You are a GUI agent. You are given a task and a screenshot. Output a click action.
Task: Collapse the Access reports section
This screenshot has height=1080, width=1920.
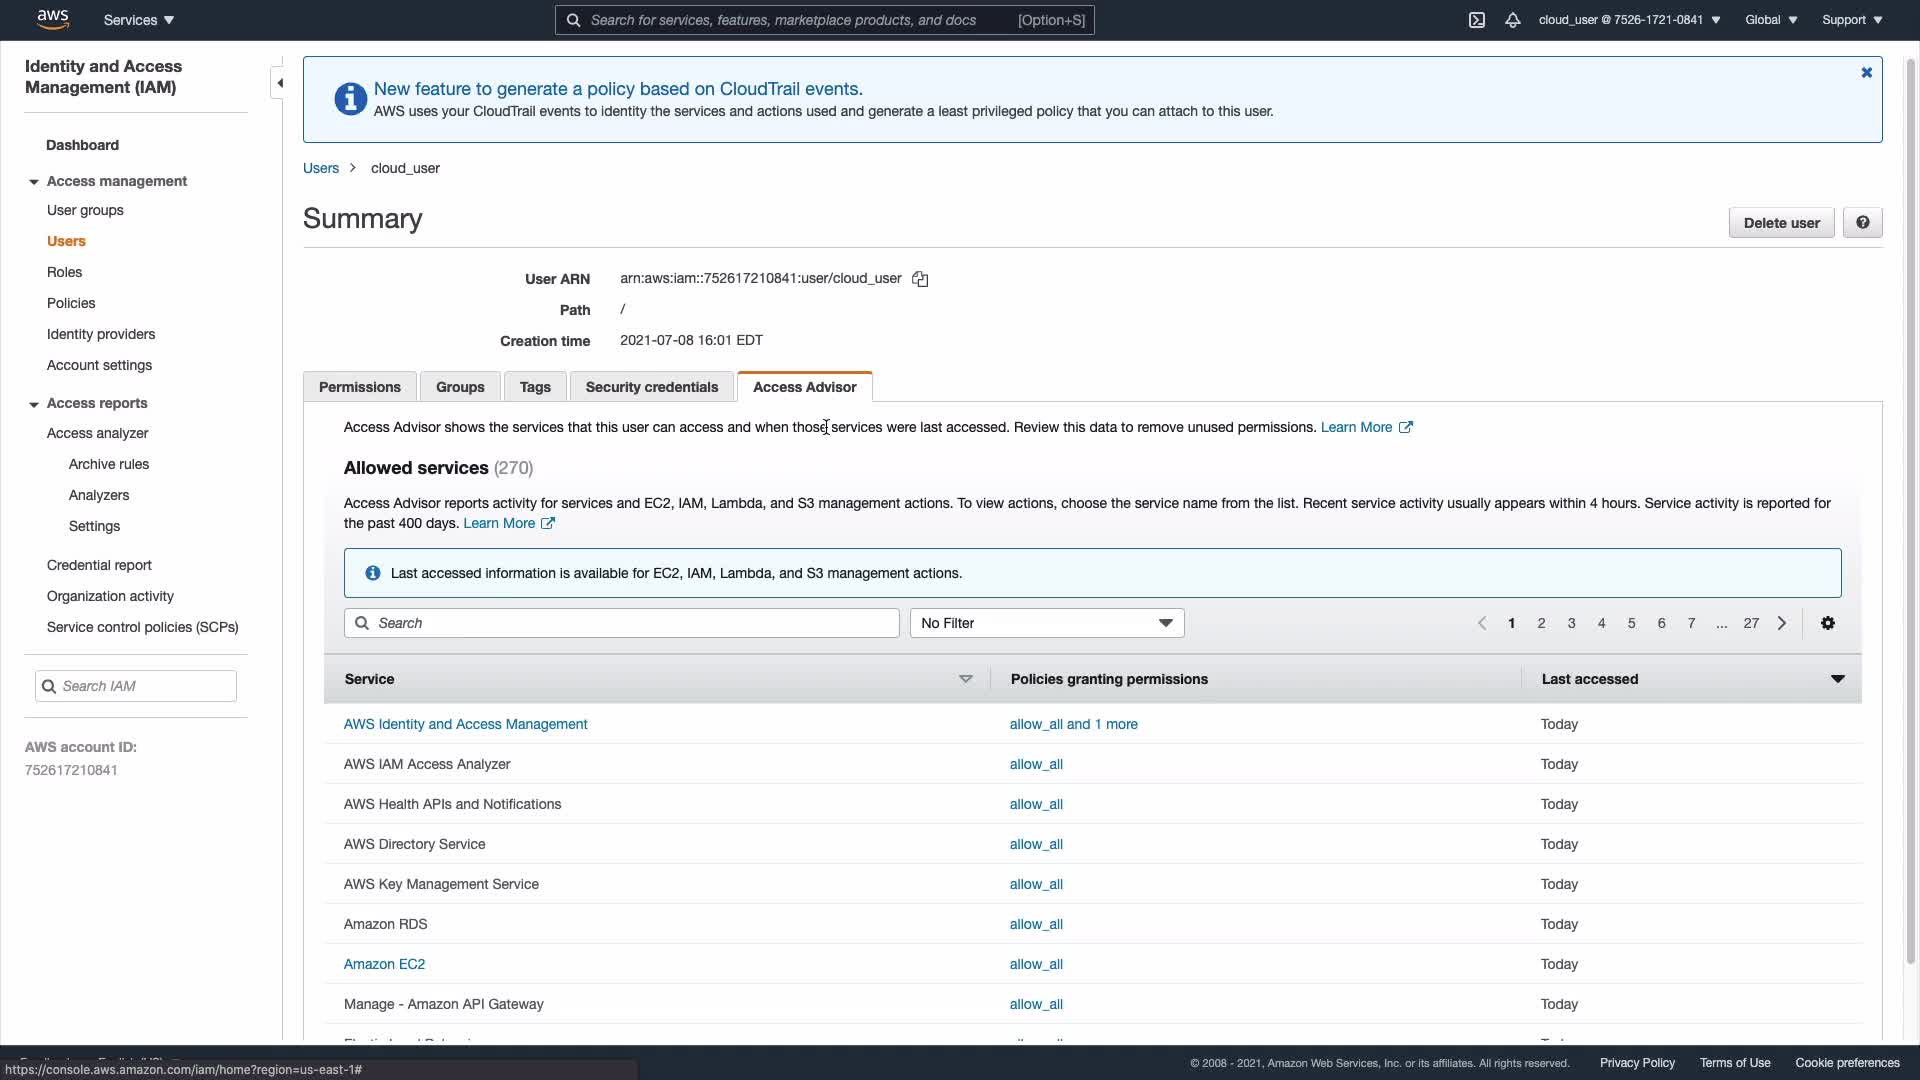click(x=34, y=404)
